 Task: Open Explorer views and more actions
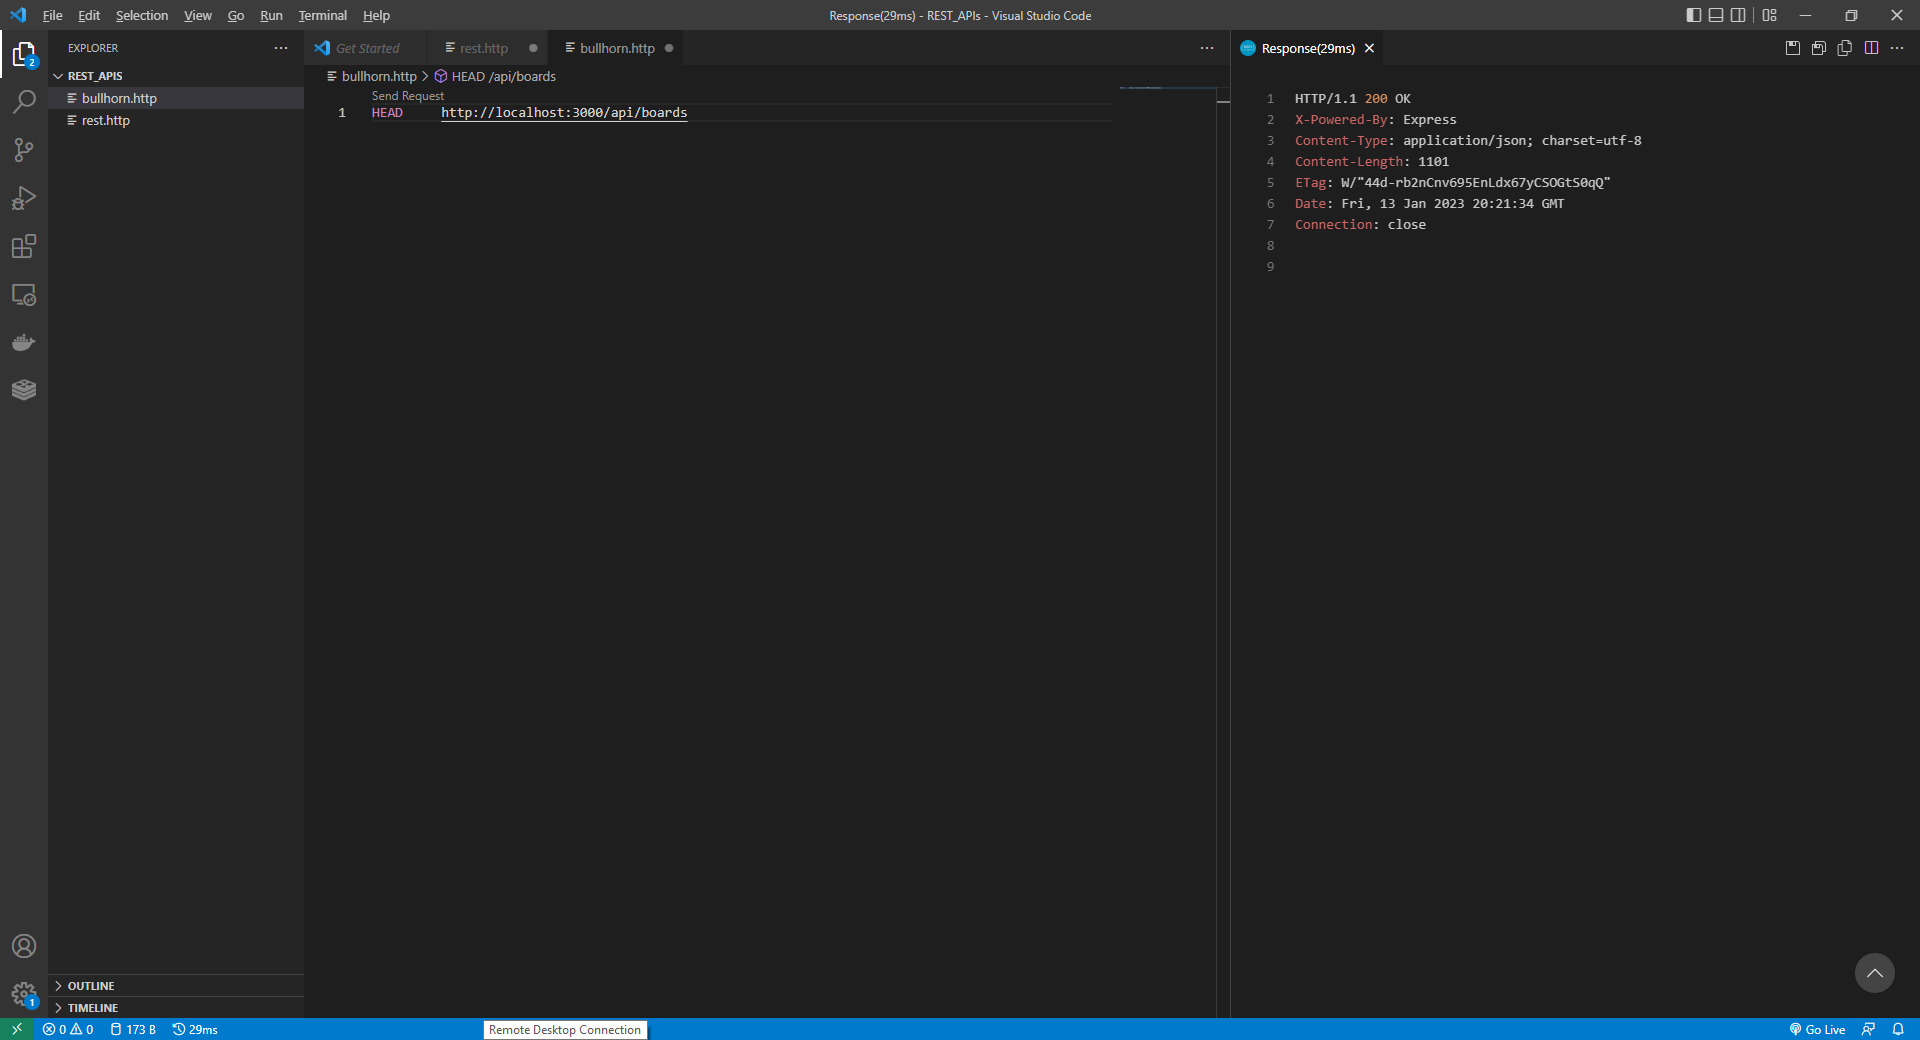tap(281, 48)
